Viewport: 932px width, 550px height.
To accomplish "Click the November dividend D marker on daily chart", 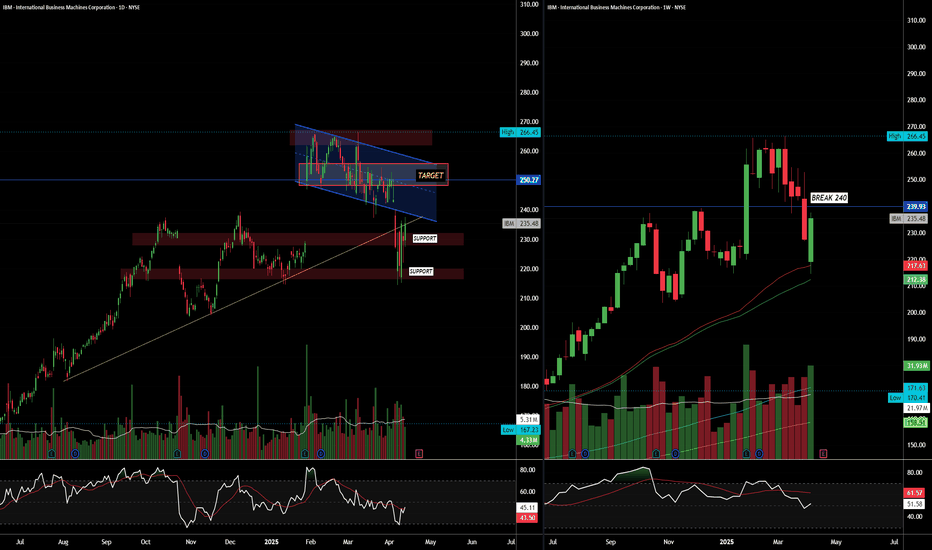I will tap(205, 454).
